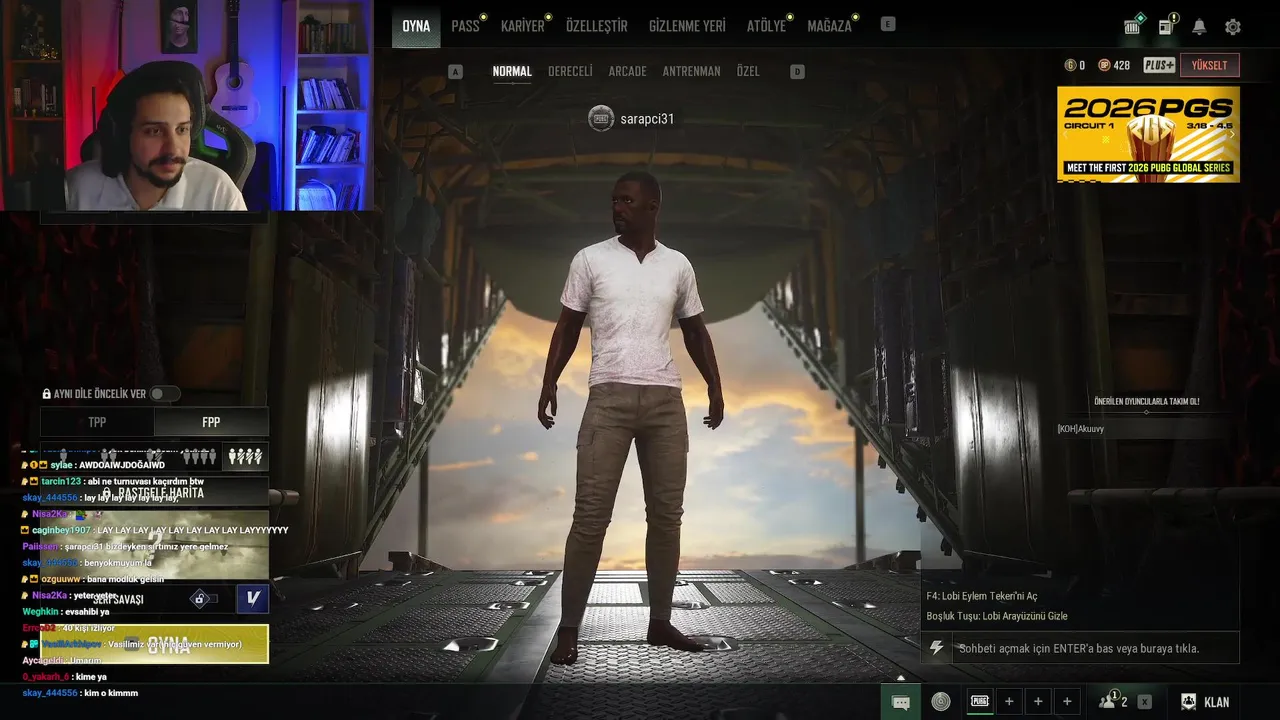Click the BP currency icon showing 428
The image size is (1280, 720).
1104,65
